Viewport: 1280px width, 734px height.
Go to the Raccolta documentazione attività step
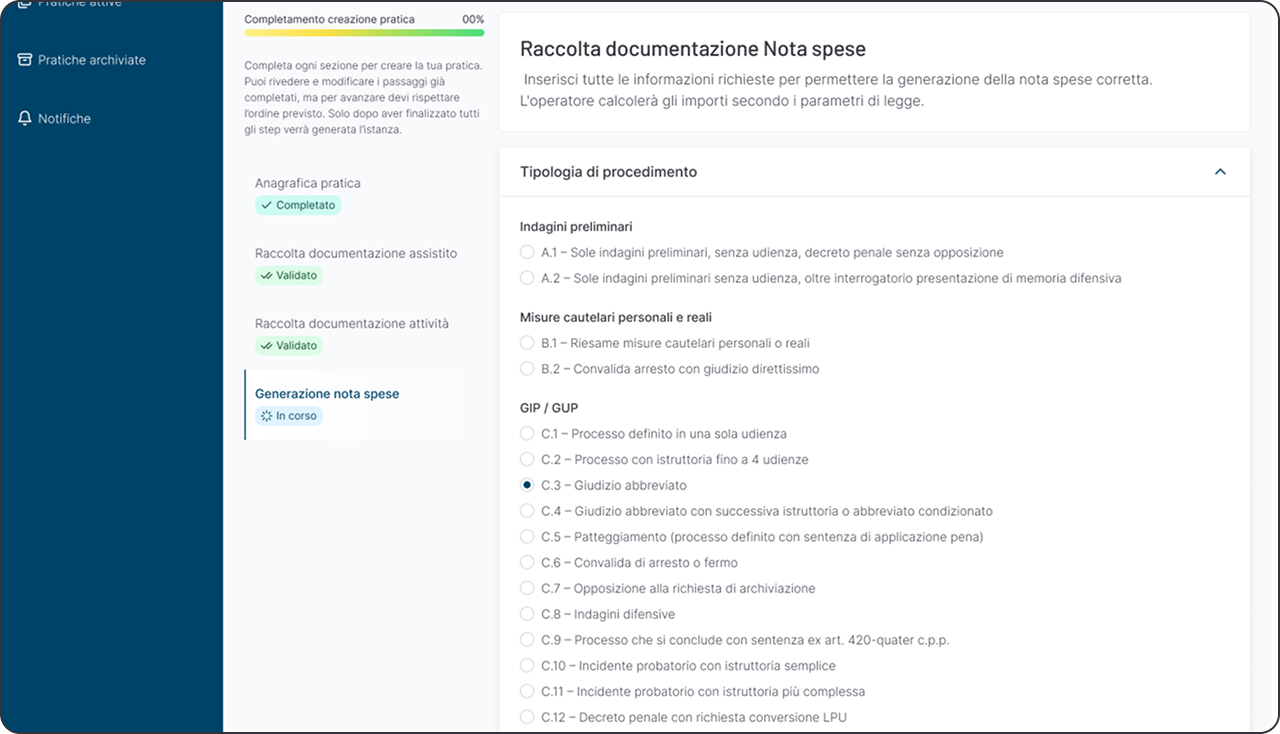coord(352,323)
